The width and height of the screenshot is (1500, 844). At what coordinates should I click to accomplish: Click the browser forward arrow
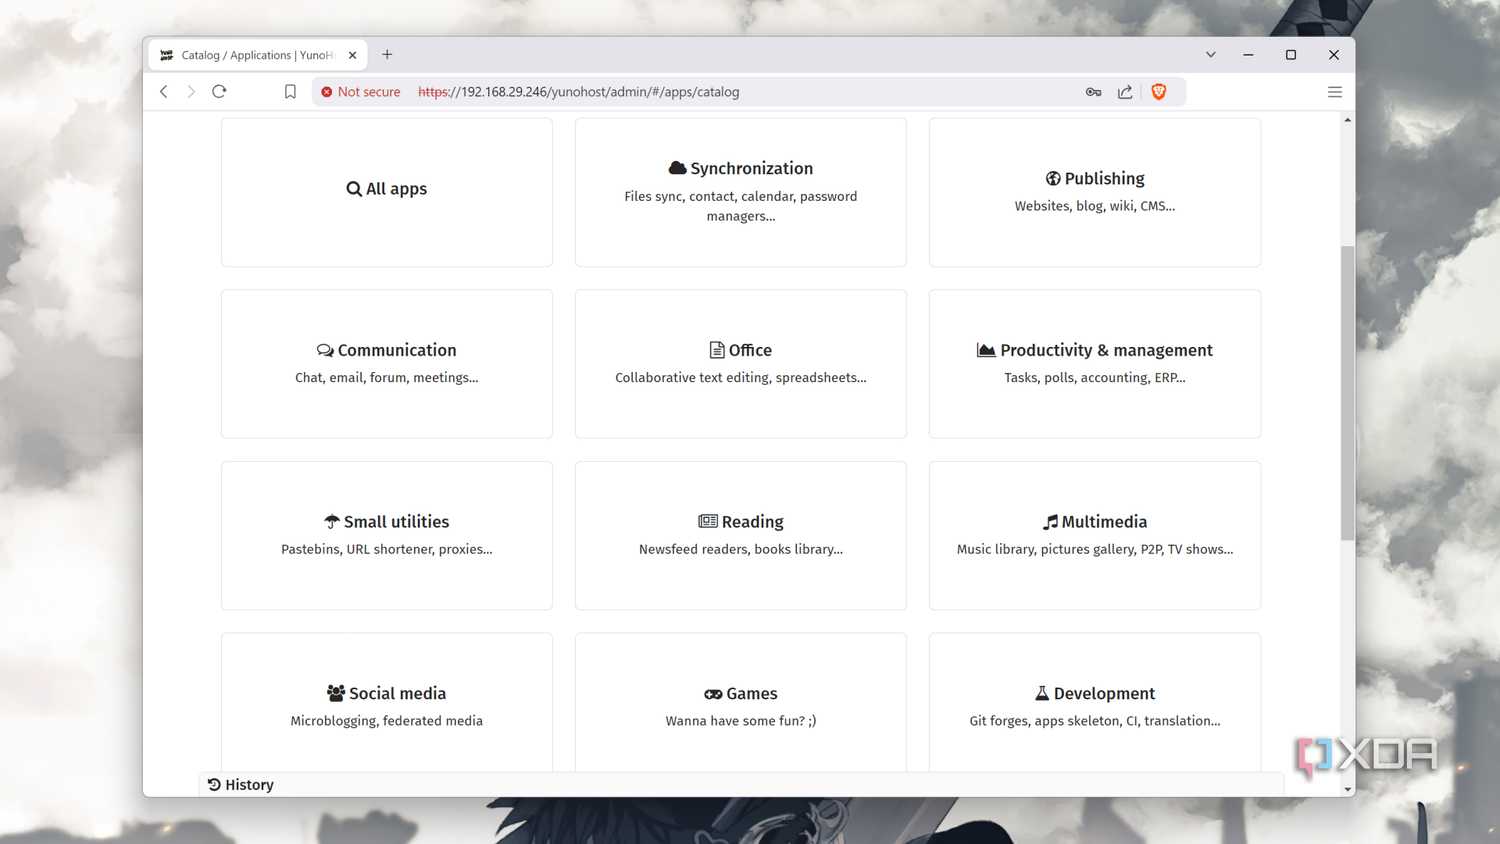coord(191,92)
